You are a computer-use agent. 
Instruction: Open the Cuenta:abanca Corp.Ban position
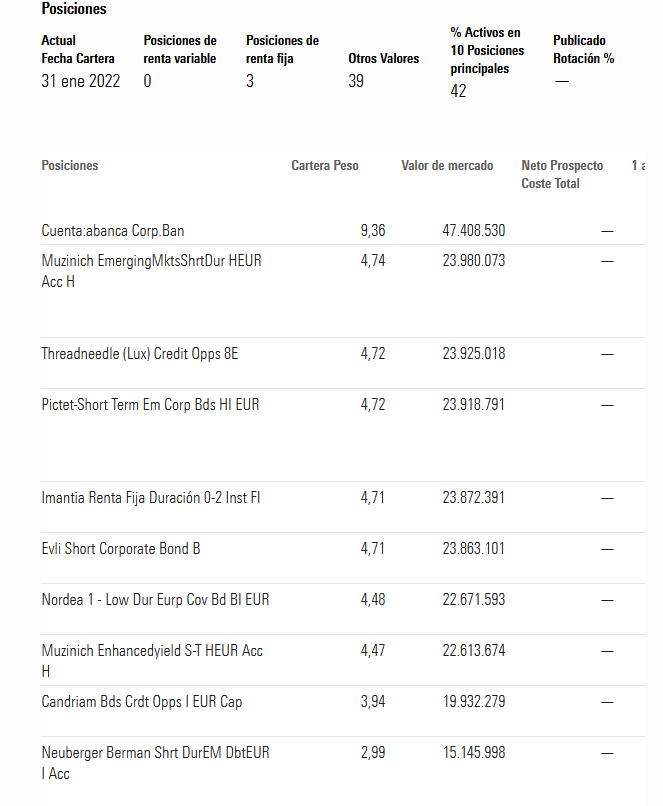pos(113,230)
